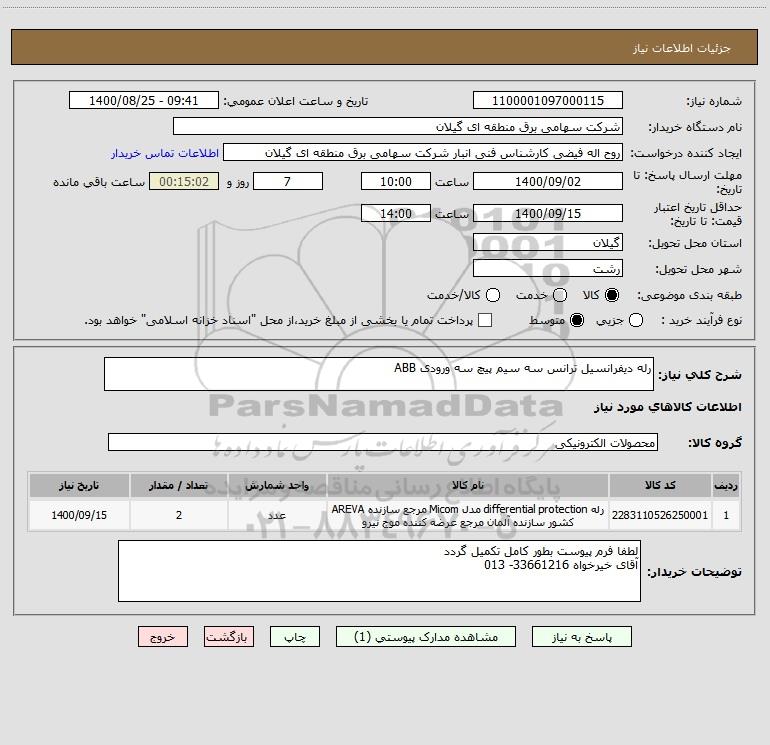
Task: Click the differential protection product name cell
Action: coord(468,515)
